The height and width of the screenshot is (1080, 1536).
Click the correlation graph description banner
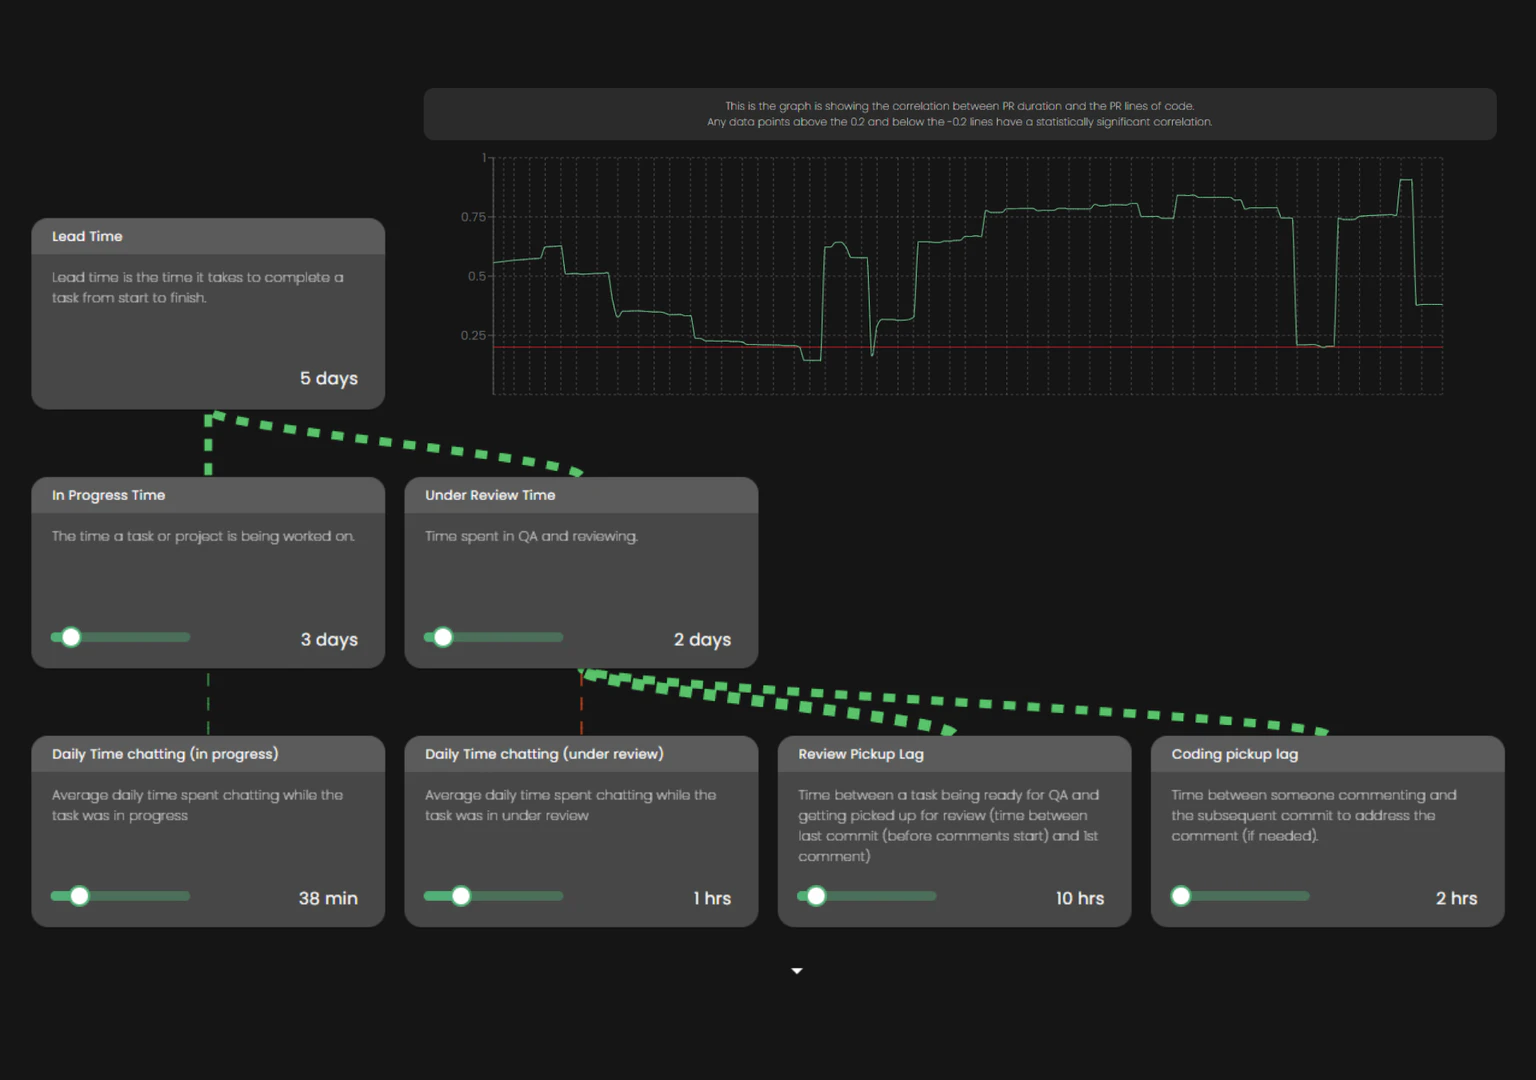point(959,114)
